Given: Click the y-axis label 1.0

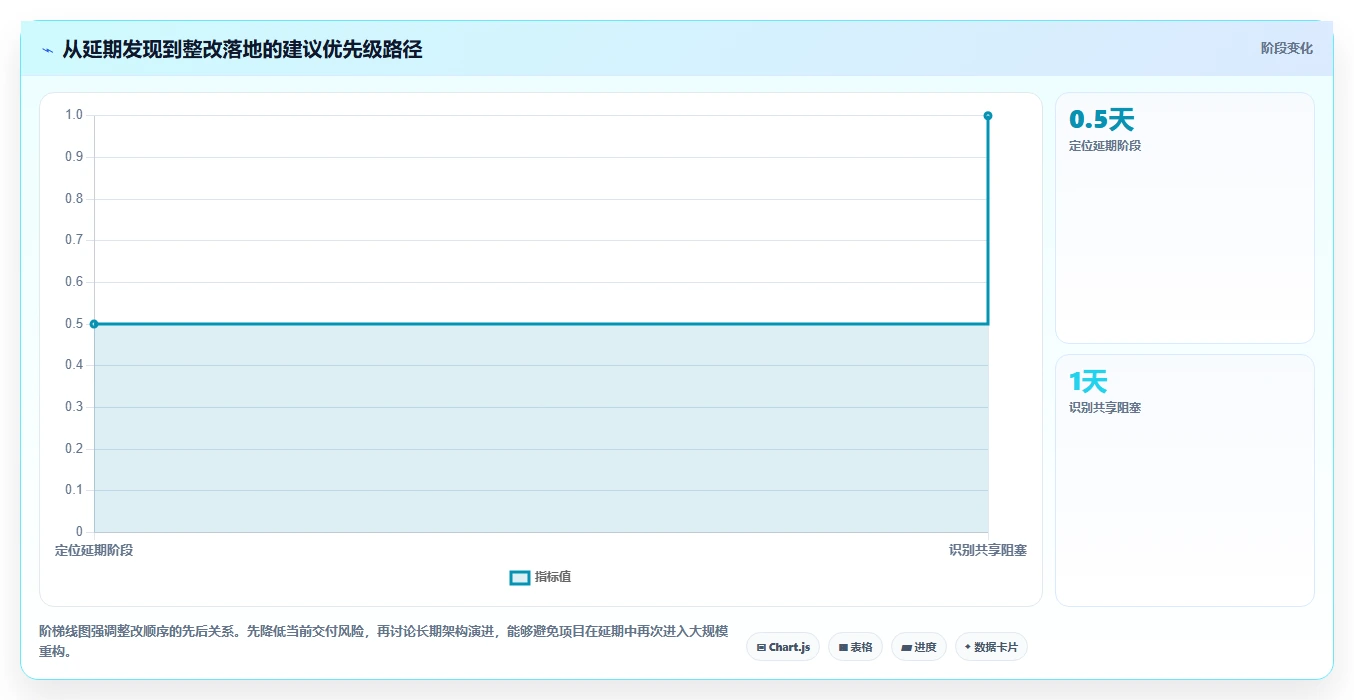Looking at the screenshot, I should click(74, 115).
